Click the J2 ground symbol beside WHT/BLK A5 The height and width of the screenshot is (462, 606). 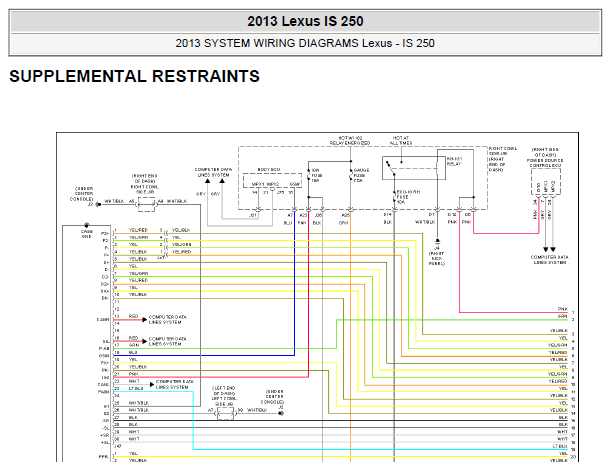coord(98,204)
